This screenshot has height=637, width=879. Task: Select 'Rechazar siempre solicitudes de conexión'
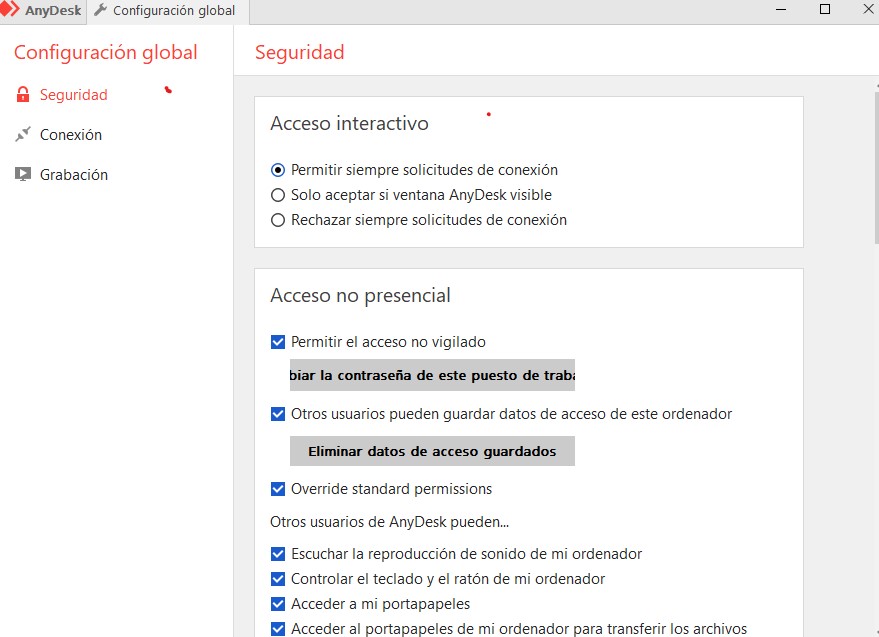(278, 219)
